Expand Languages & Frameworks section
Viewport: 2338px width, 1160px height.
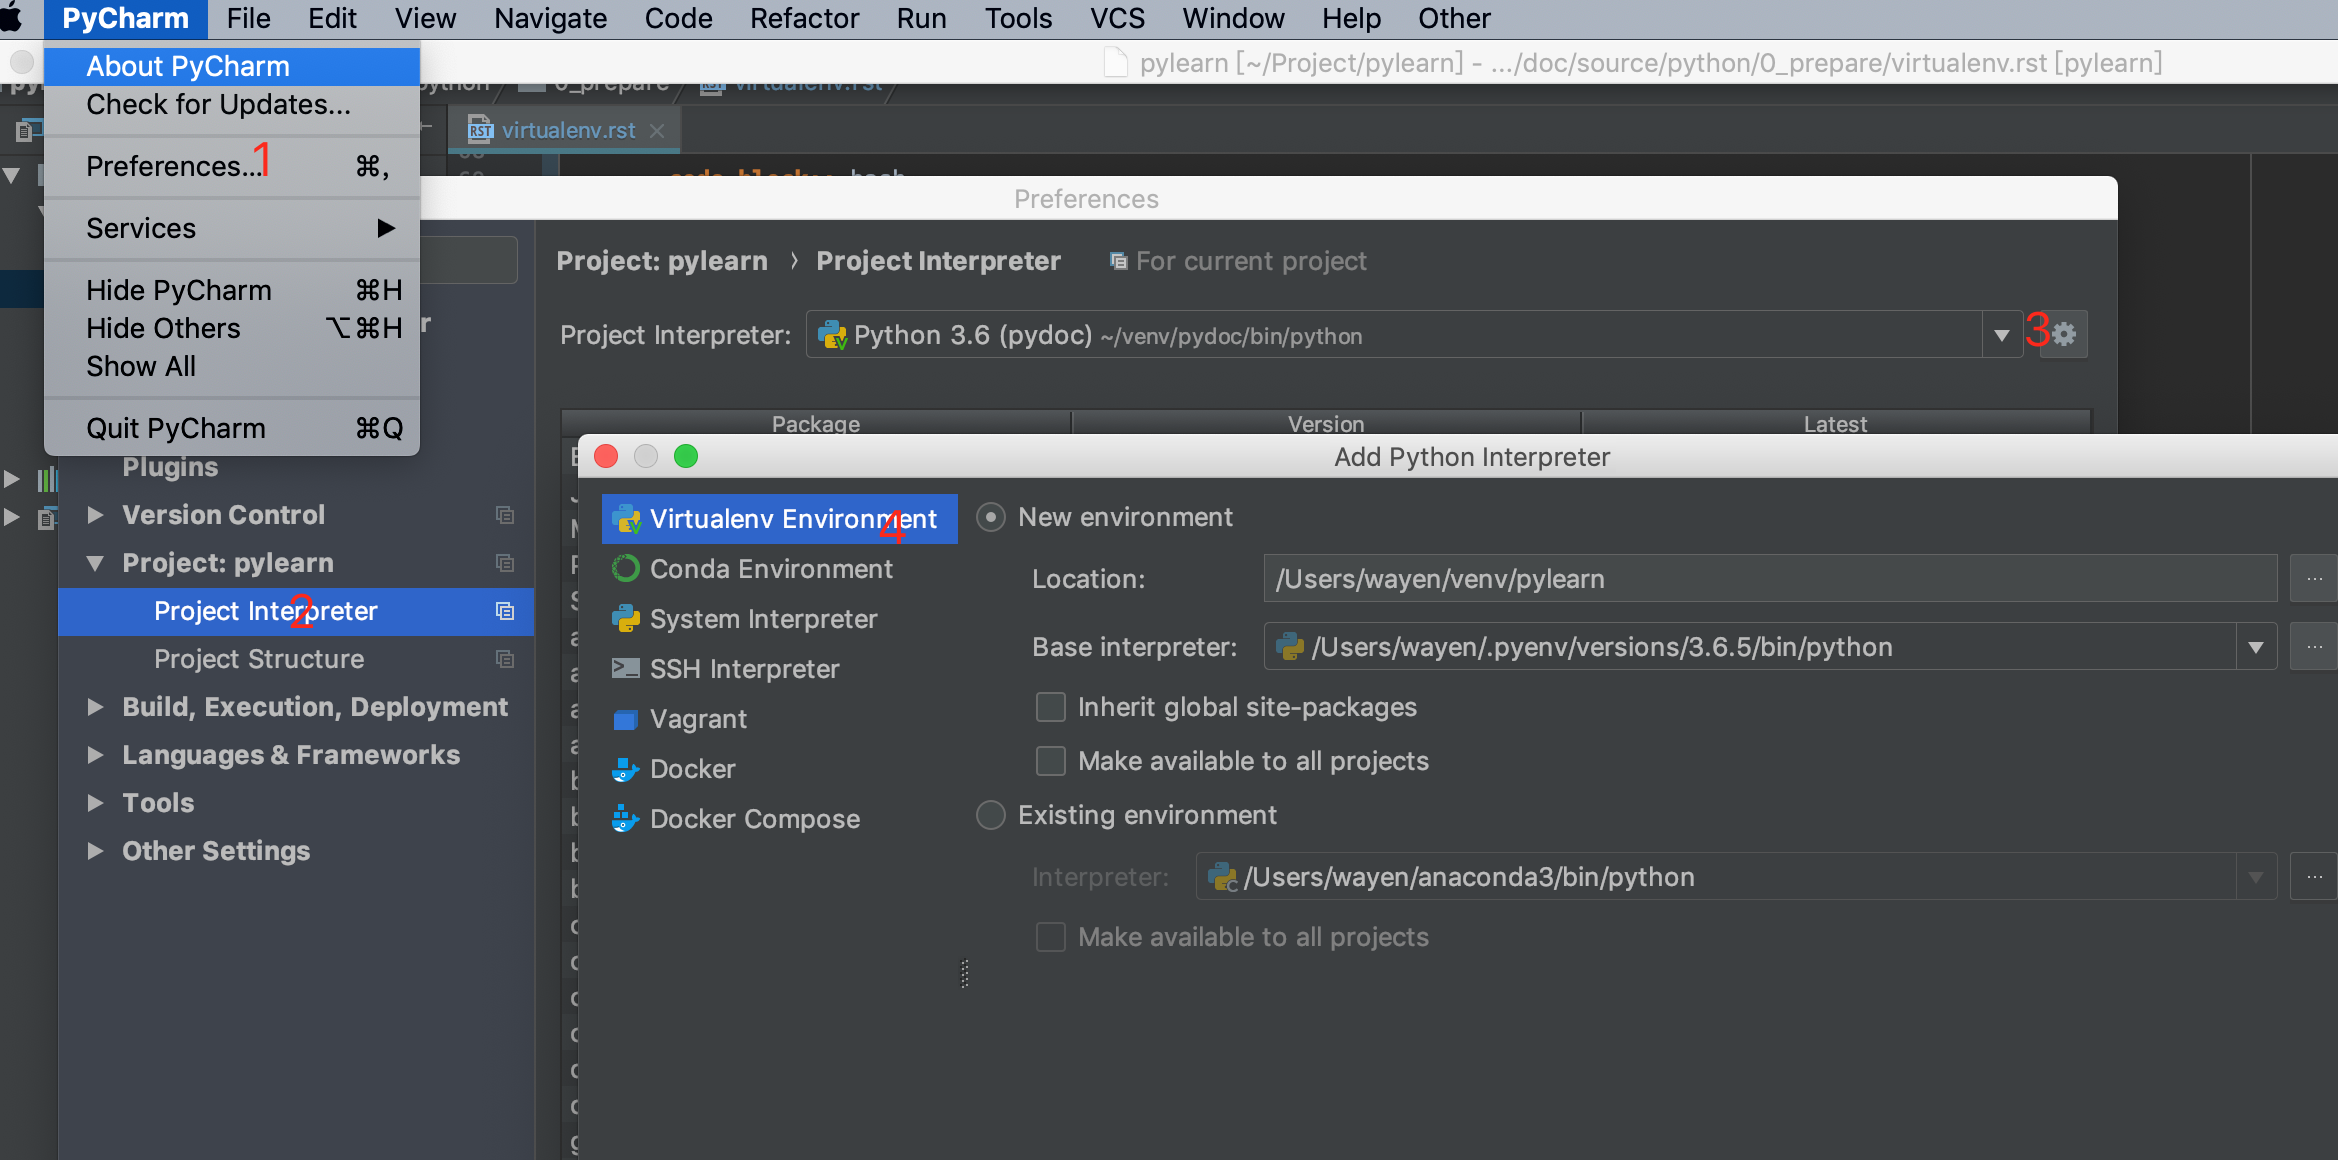(x=95, y=755)
